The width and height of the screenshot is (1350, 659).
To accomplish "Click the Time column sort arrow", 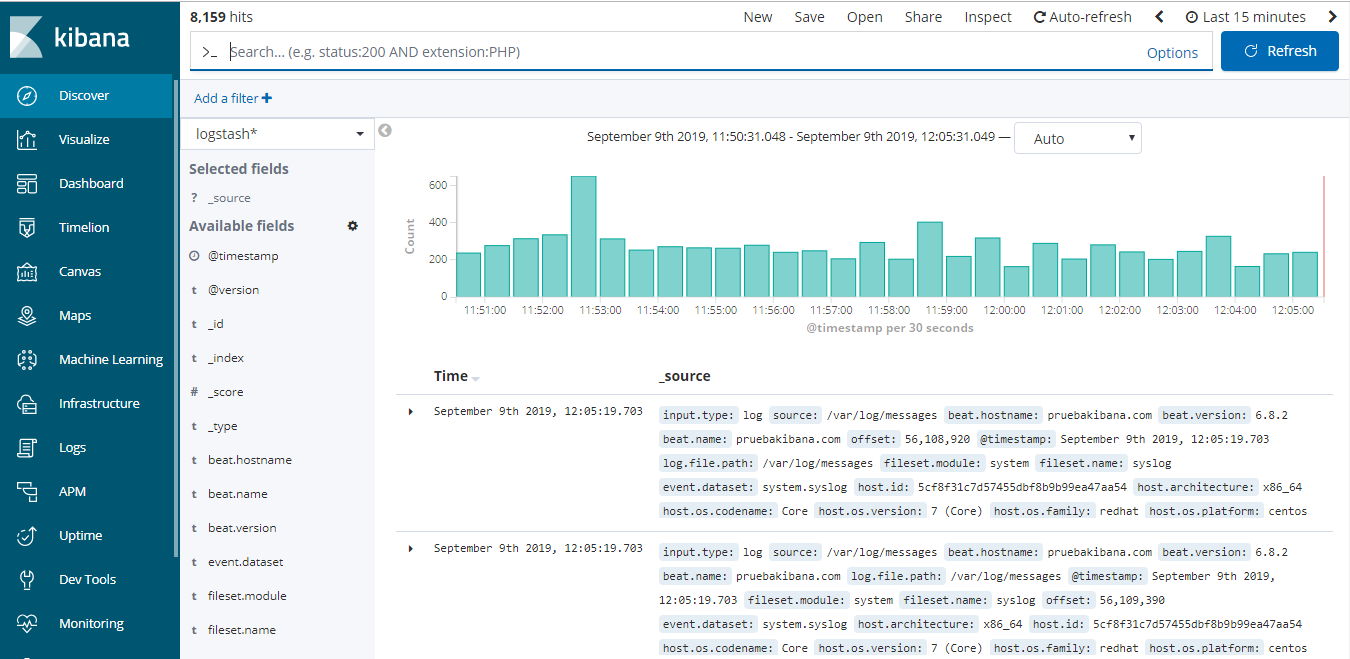I will (475, 378).
